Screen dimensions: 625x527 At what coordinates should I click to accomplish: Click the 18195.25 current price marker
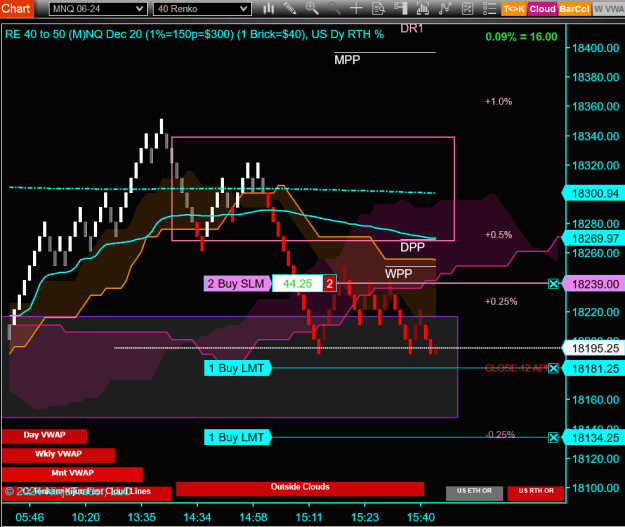click(593, 348)
